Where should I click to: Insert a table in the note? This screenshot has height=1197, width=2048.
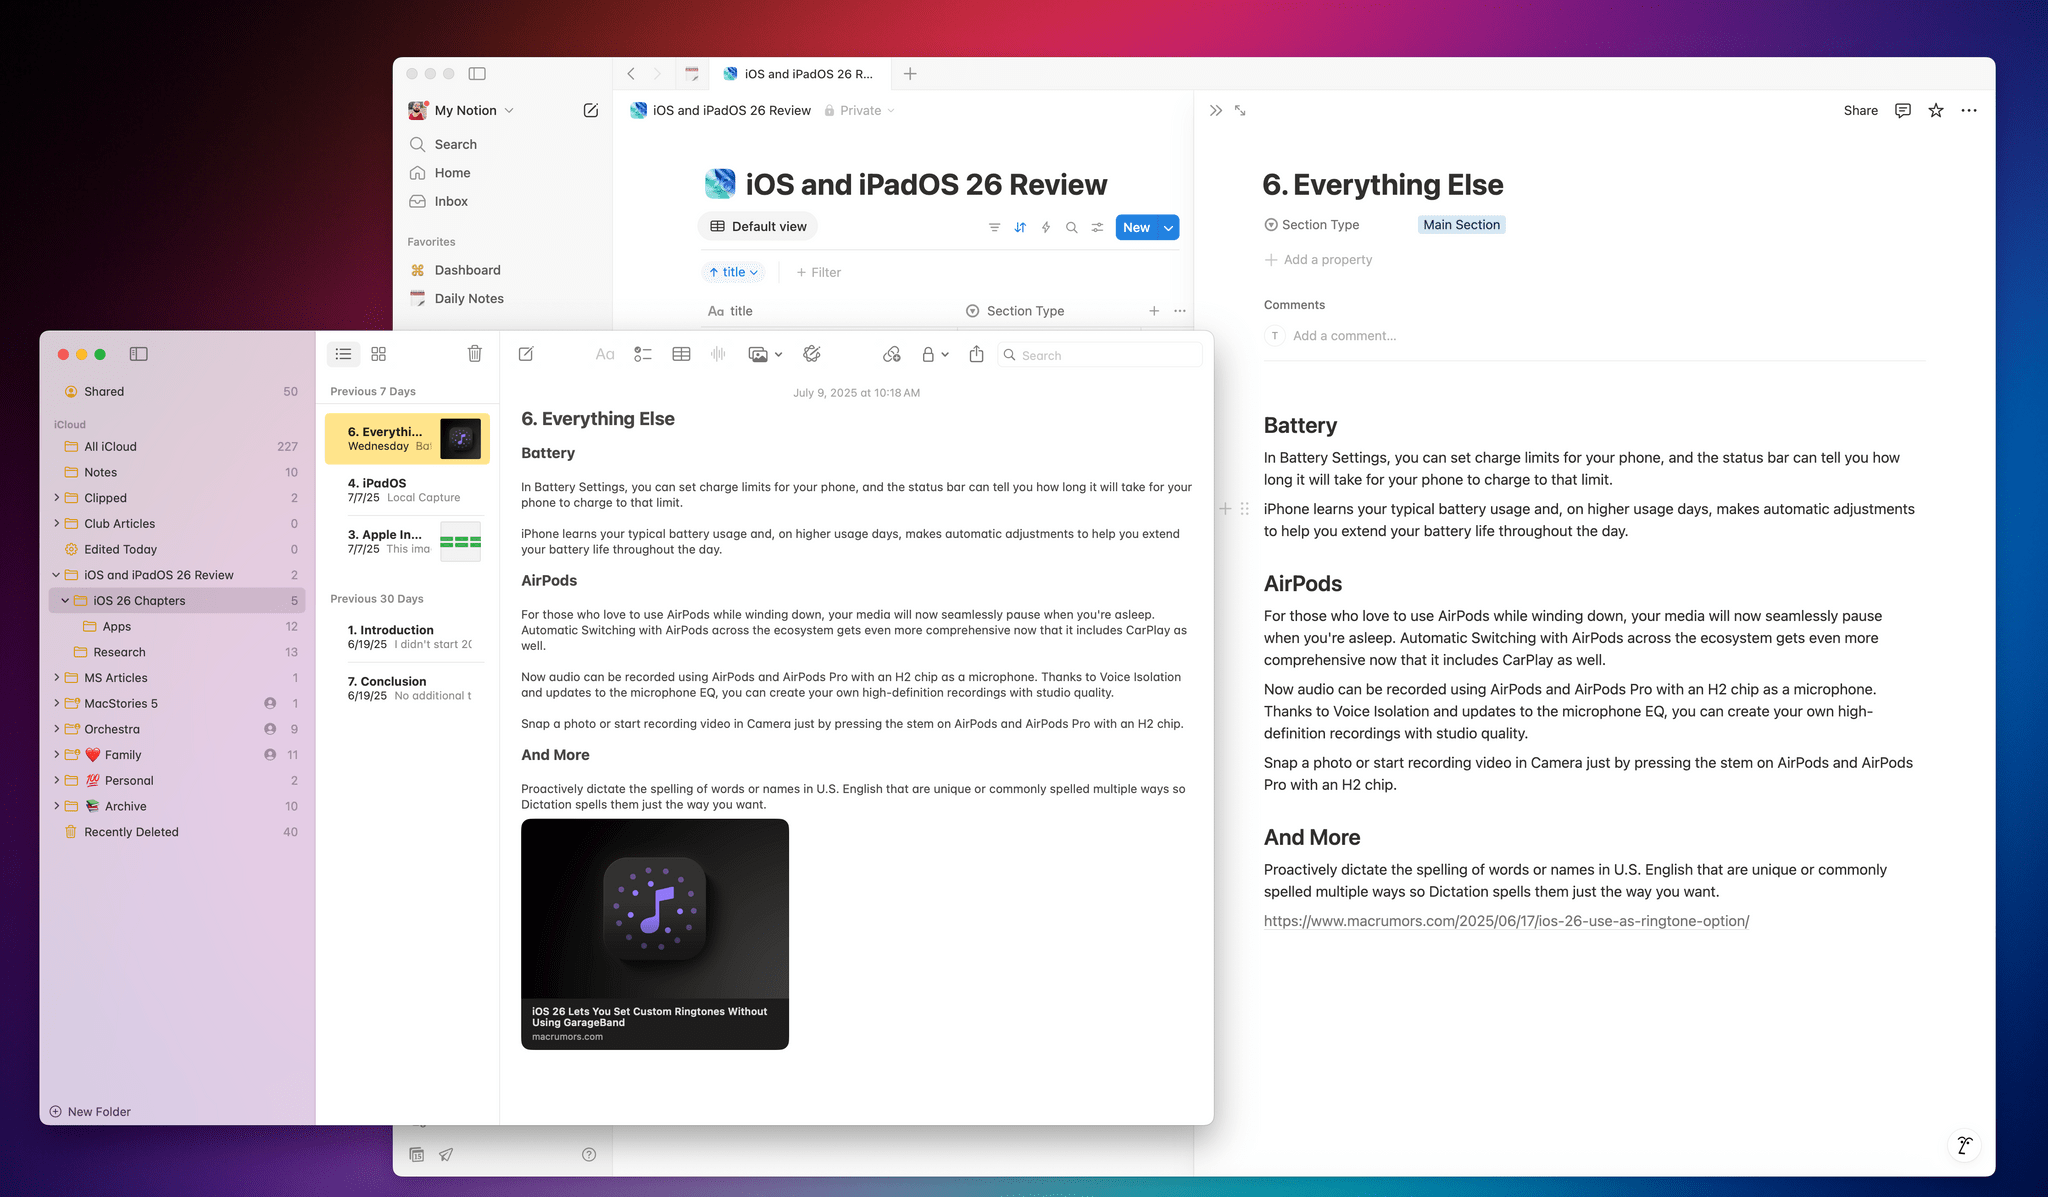pos(681,355)
